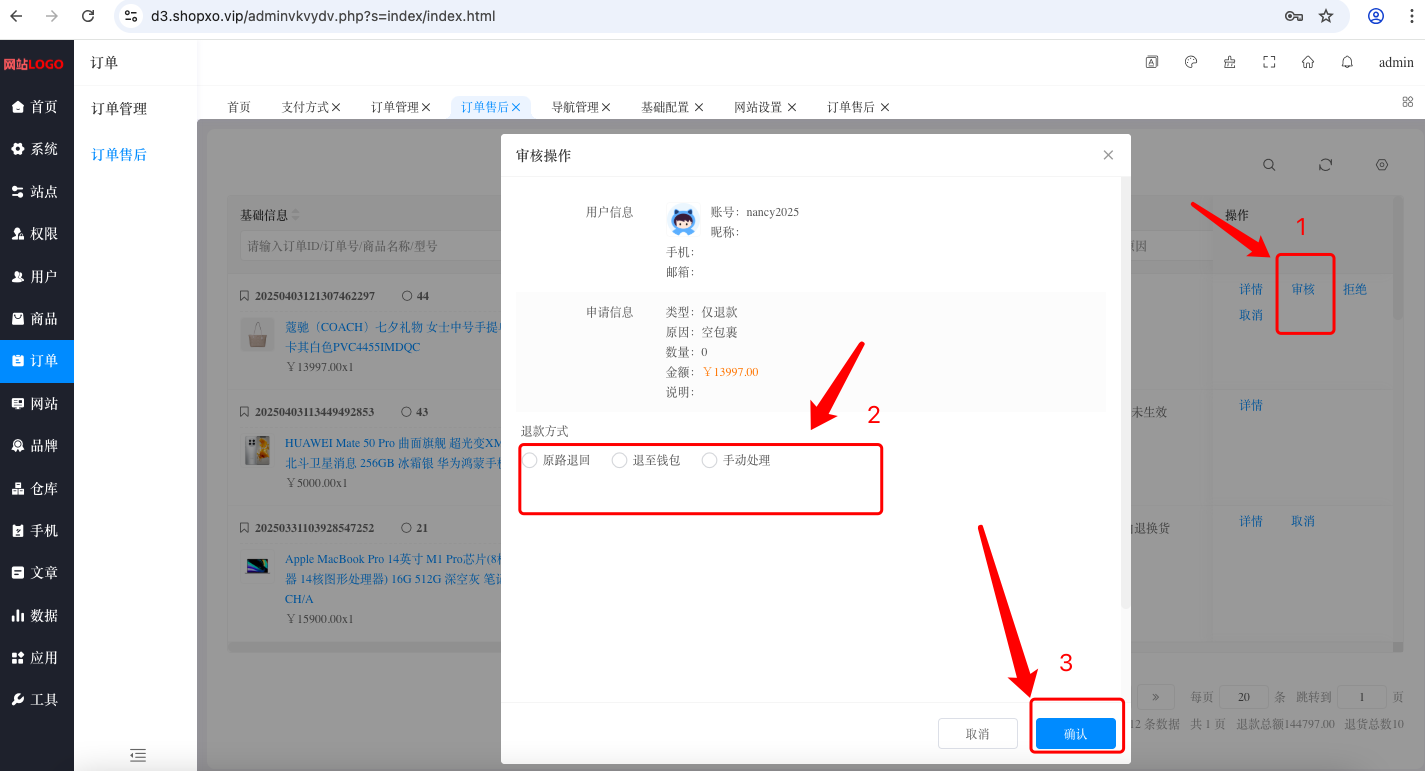Select the 原路退回 refund option
Screen dimensions: 1425x771
coord(556,460)
